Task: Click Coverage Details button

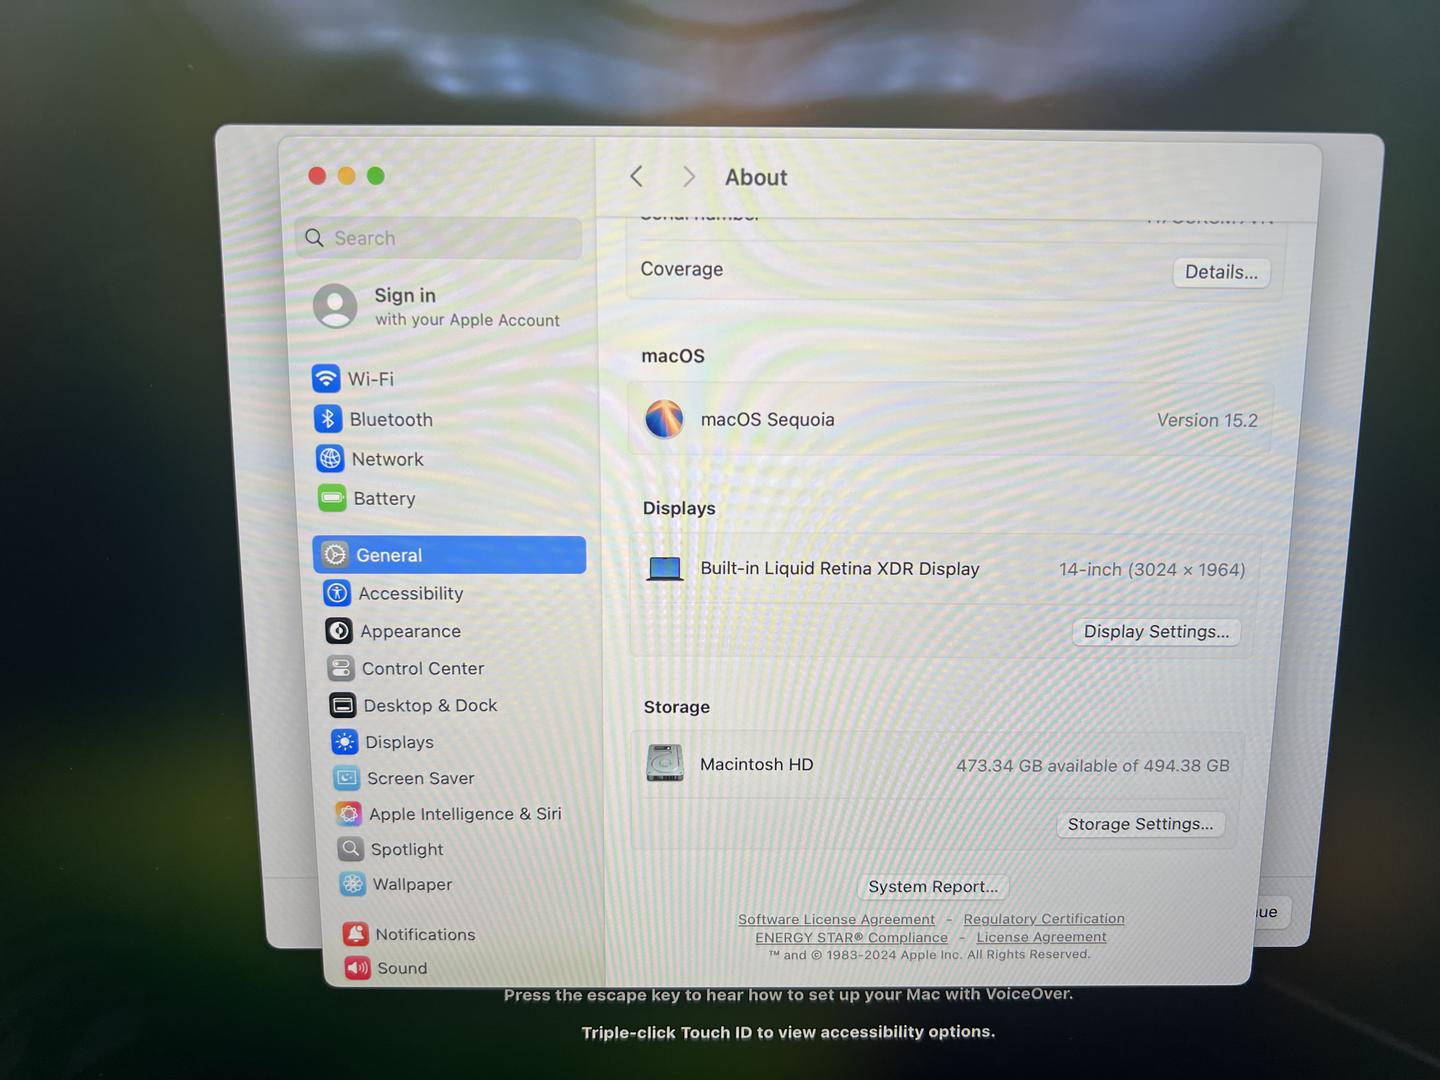Action: click(x=1221, y=272)
